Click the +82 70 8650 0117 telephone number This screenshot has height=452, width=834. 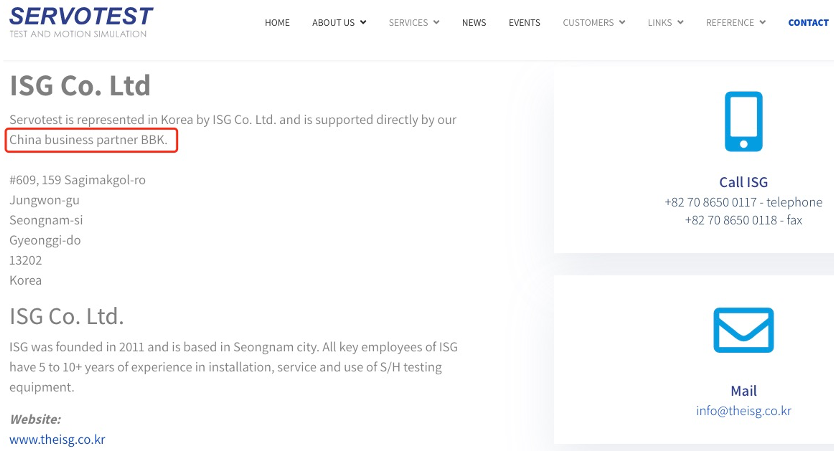pyautogui.click(x=743, y=203)
